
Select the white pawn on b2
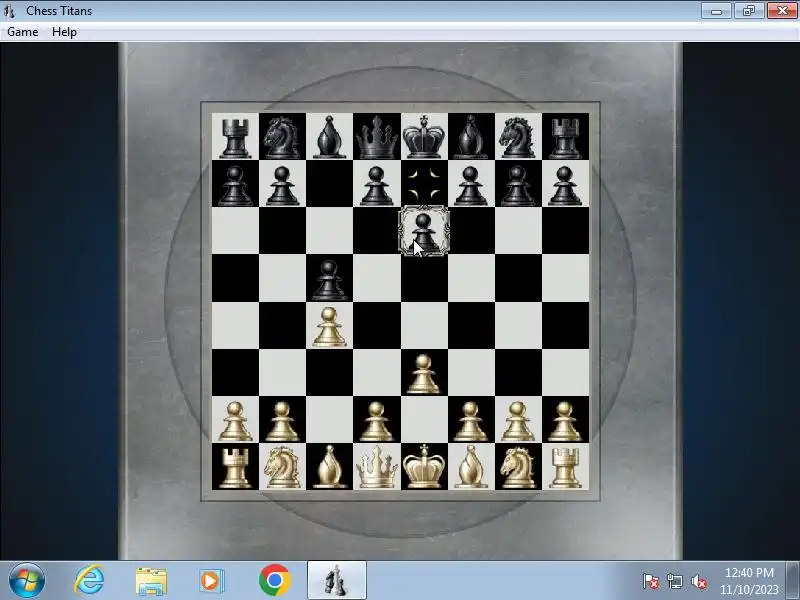[282, 421]
